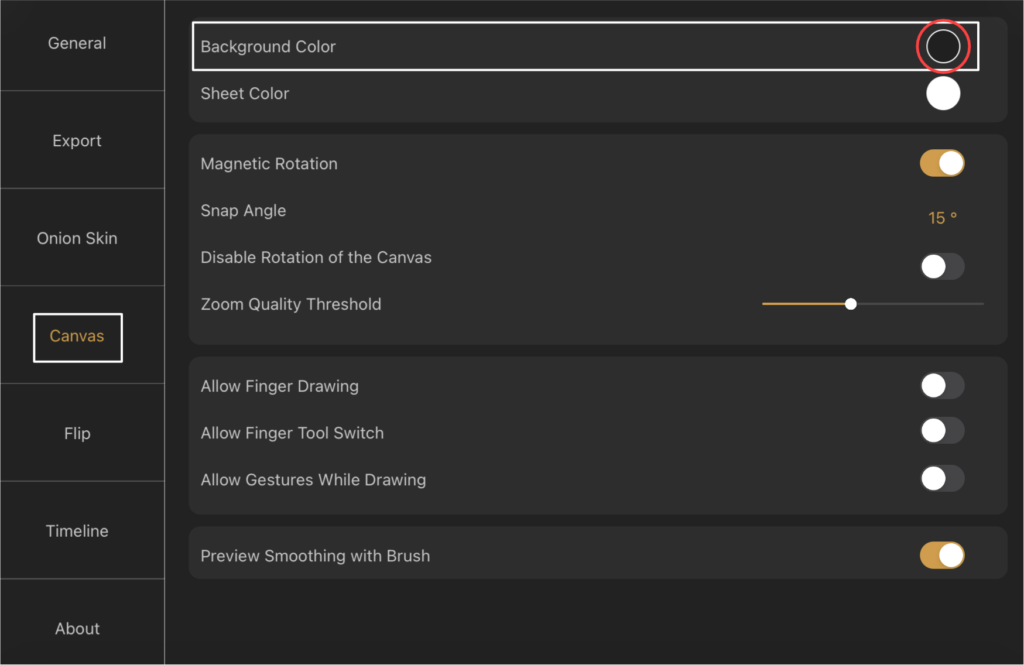
Task: Open the Timeline settings tab
Action: (x=77, y=531)
